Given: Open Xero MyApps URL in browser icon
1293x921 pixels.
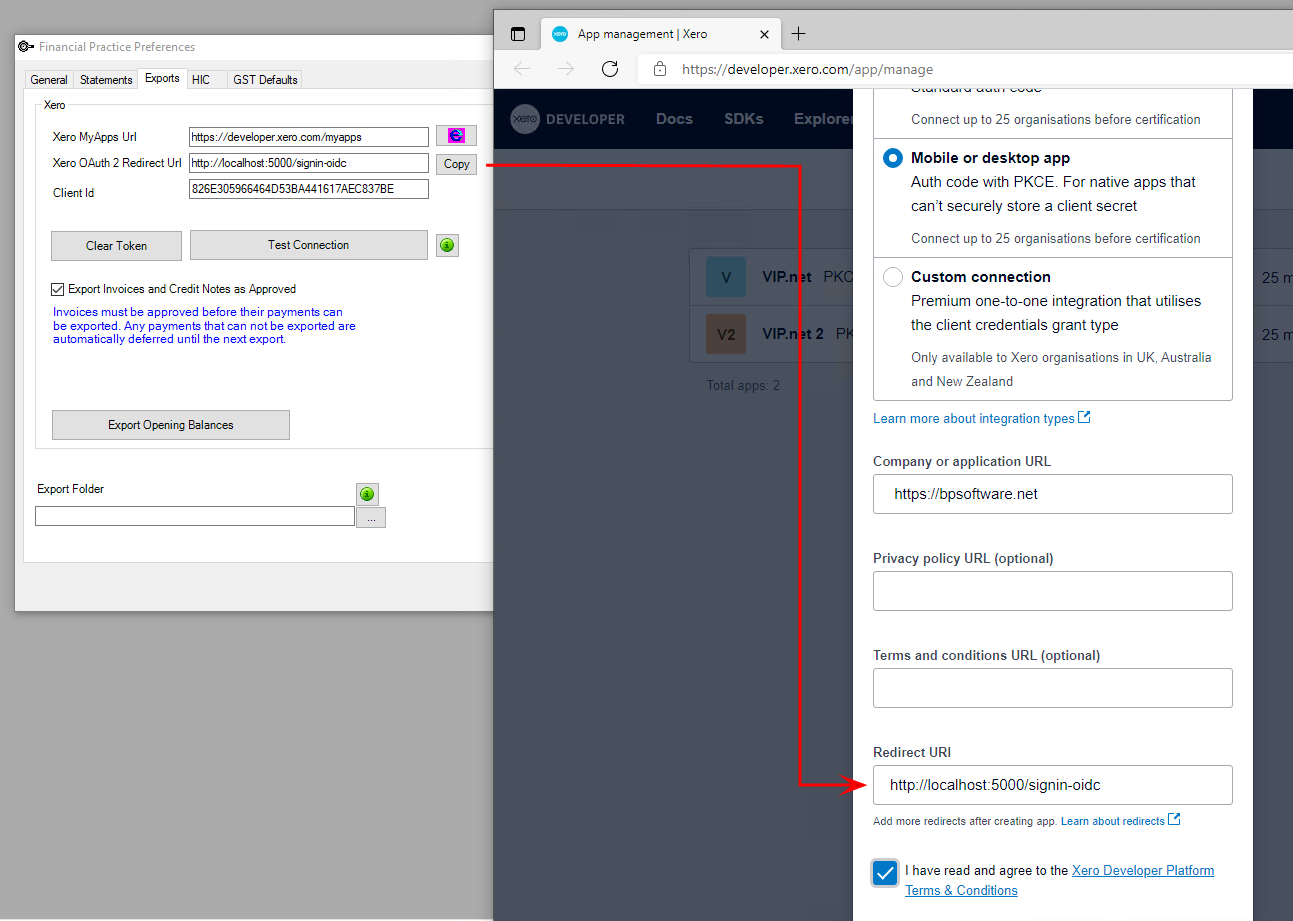Looking at the screenshot, I should click(456, 136).
